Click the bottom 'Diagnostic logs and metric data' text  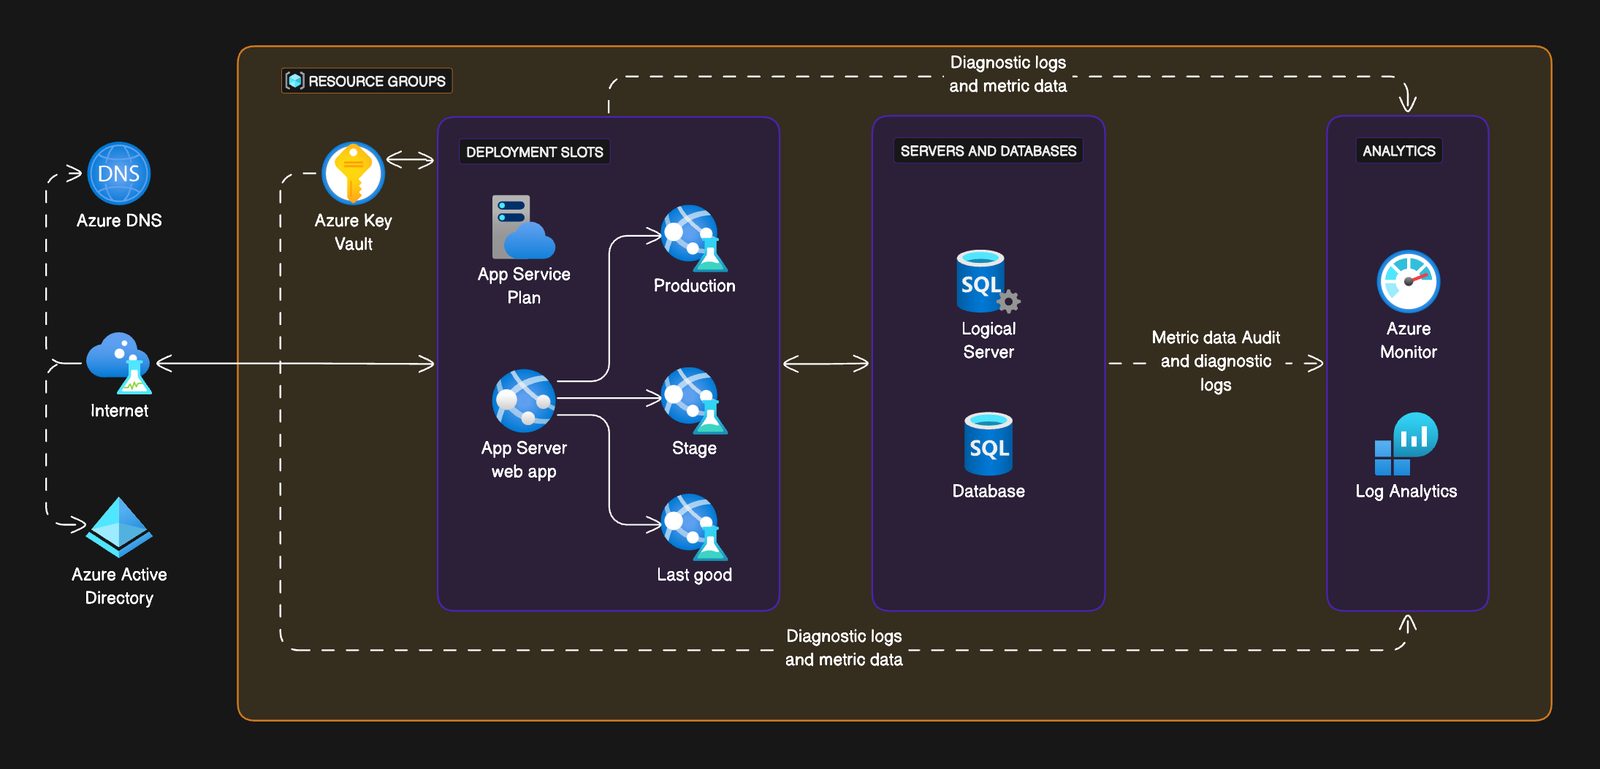[x=844, y=648]
